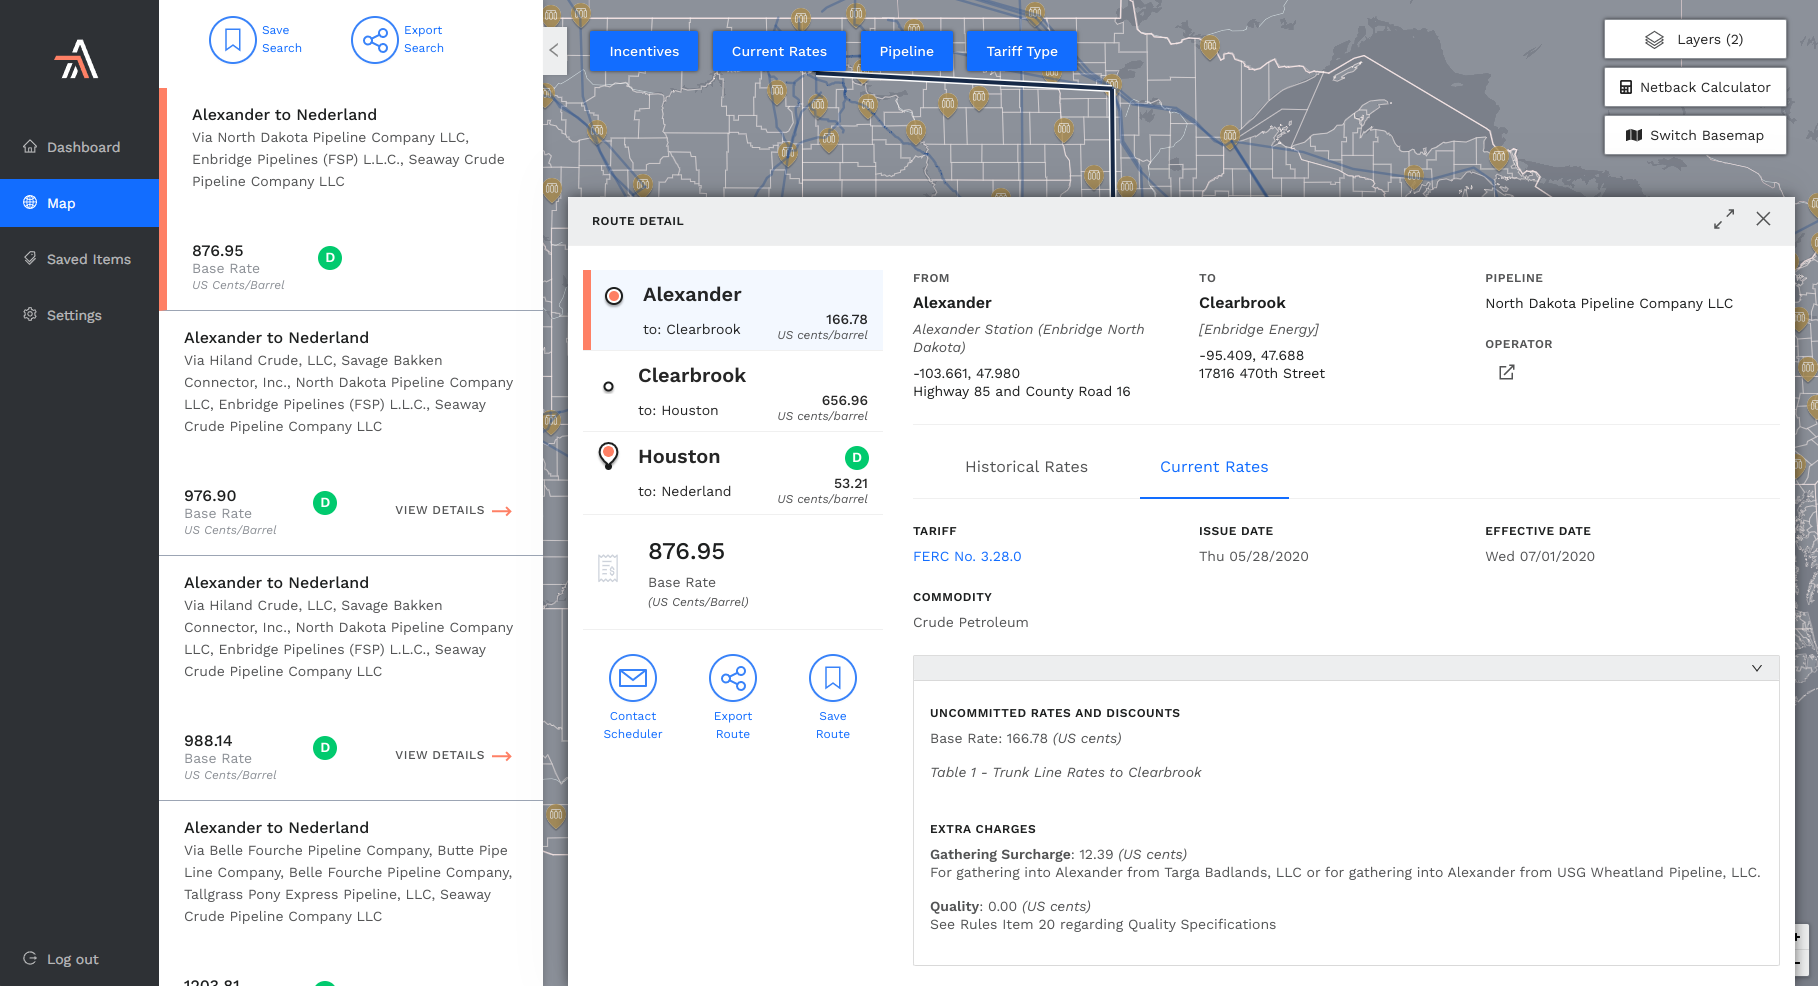
Task: Click the receipt icon beside 876.95 base rate
Action: (x=608, y=568)
